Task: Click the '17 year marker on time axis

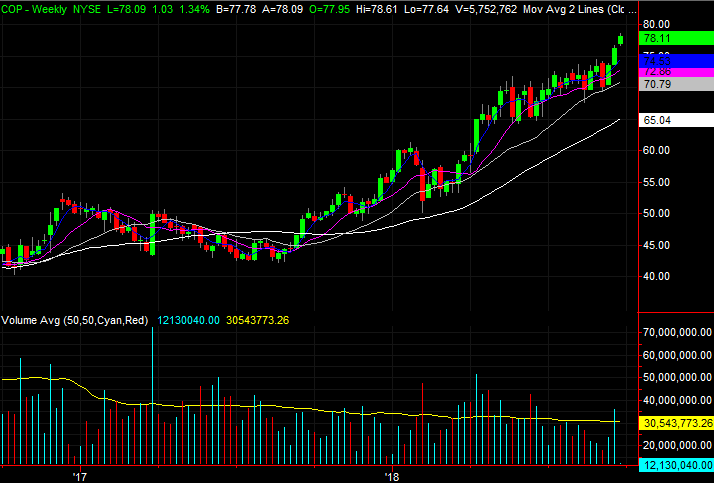Action: (80, 477)
